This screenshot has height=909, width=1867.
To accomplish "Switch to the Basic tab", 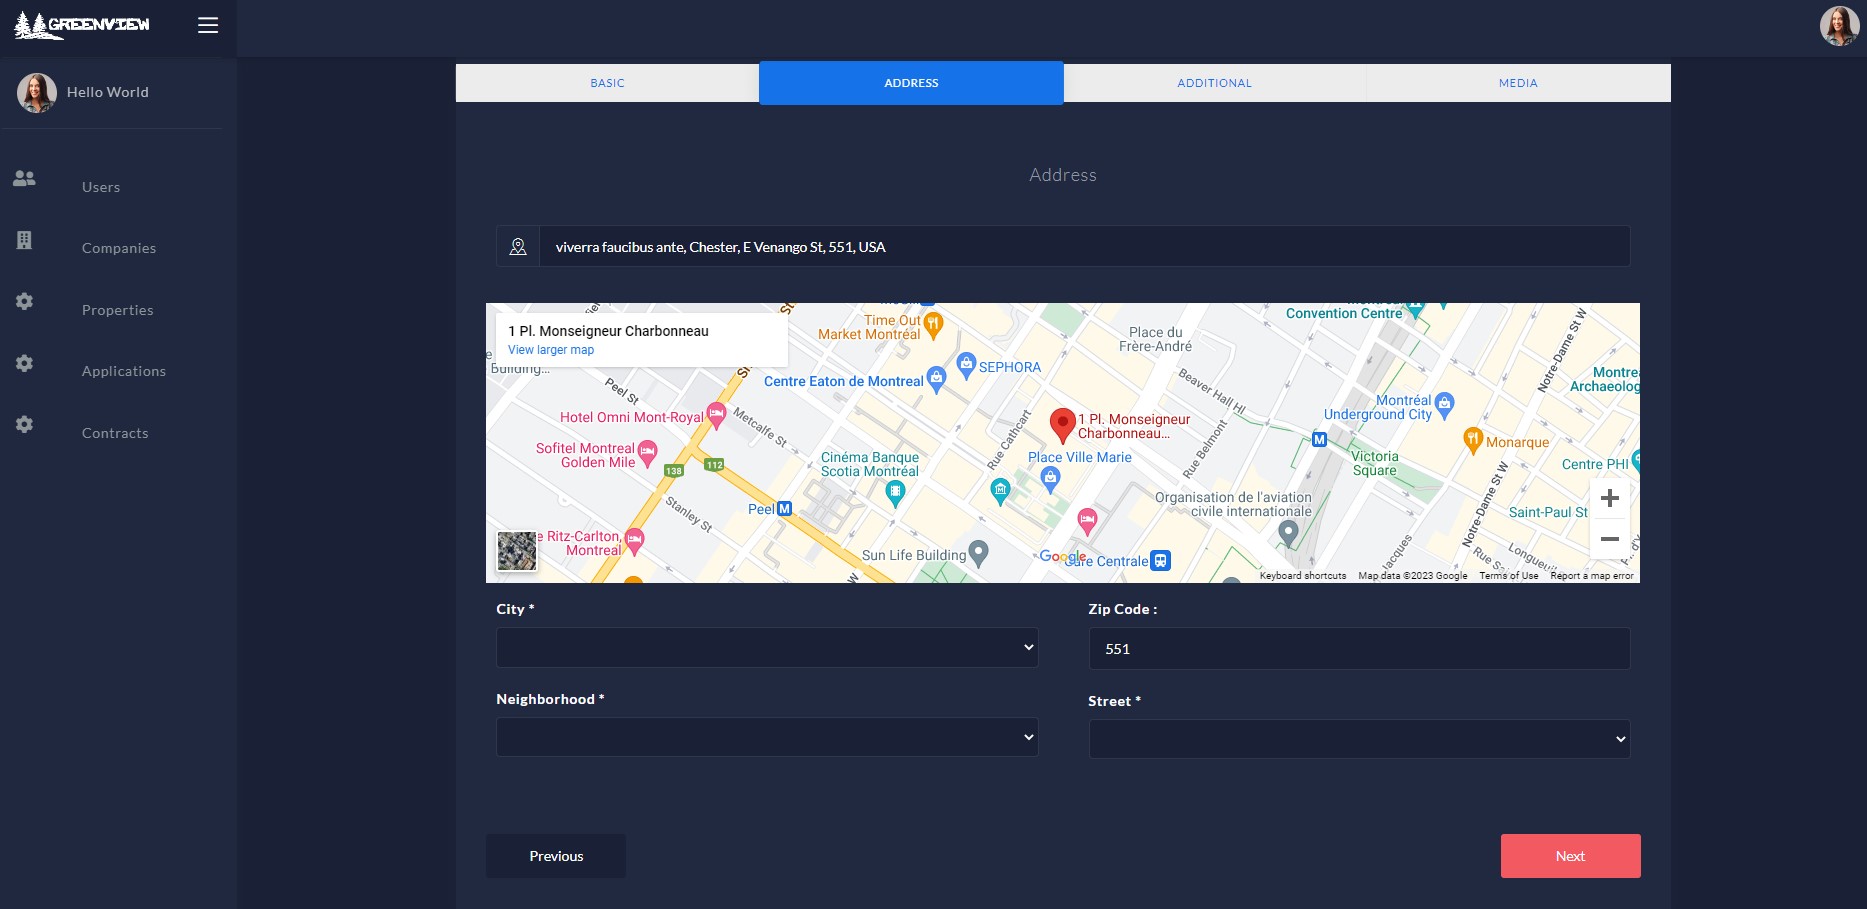I will (607, 83).
